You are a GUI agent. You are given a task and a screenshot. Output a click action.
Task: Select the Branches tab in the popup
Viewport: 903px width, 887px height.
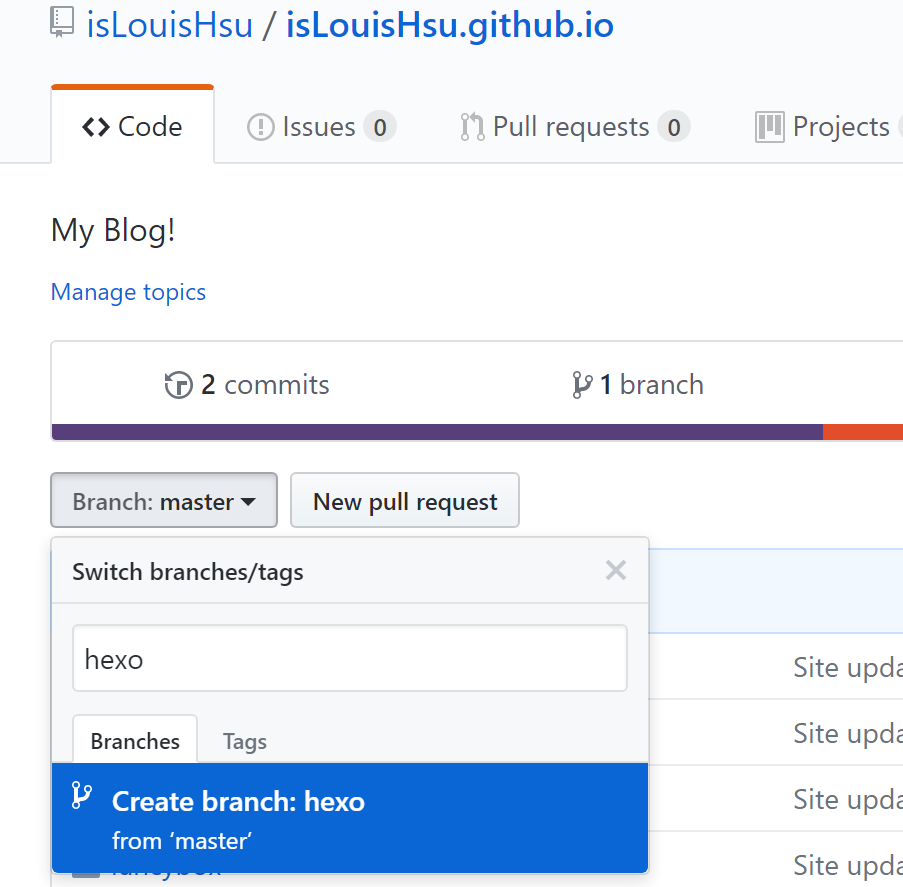coord(135,740)
